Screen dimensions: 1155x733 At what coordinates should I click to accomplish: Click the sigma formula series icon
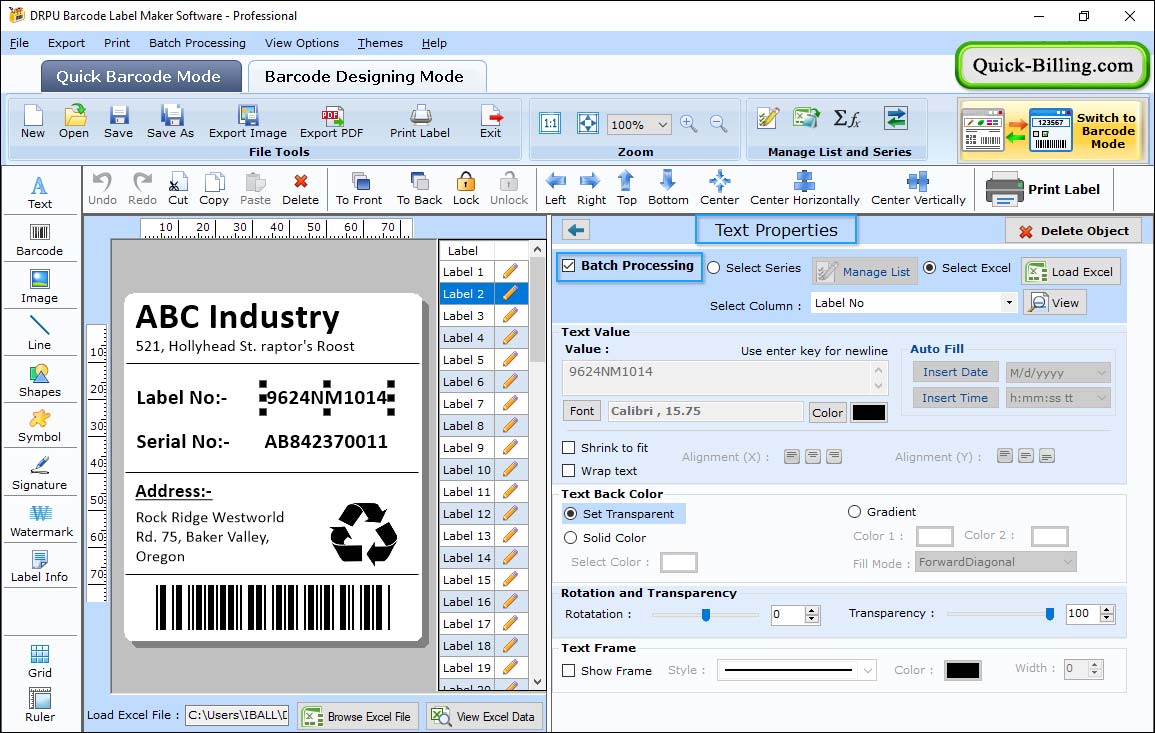pos(846,119)
